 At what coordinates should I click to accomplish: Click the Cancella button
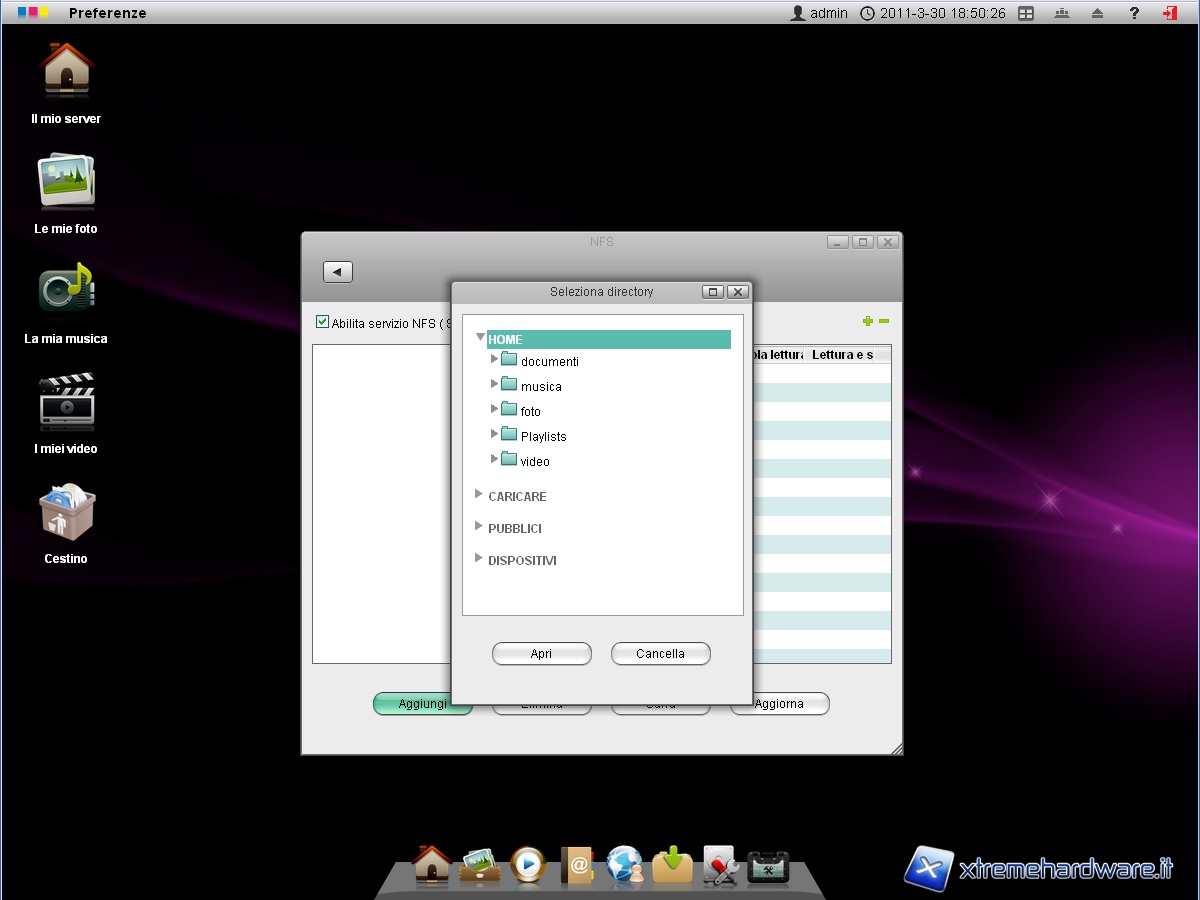pyautogui.click(x=660, y=654)
